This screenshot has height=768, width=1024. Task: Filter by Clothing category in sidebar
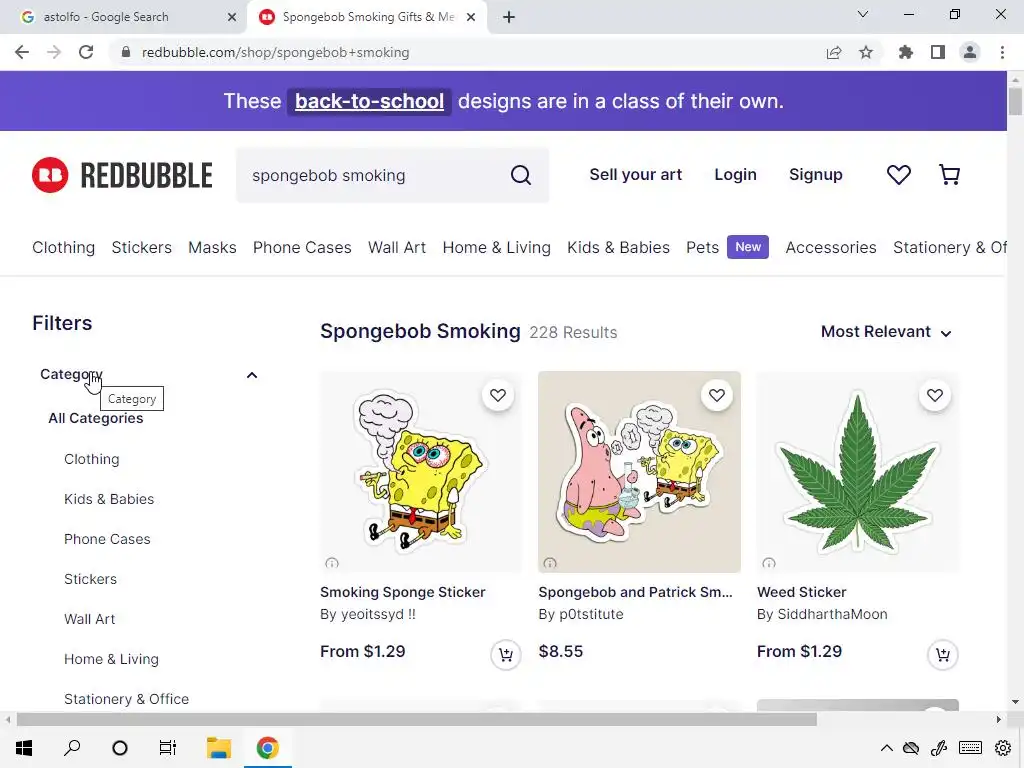point(91,459)
